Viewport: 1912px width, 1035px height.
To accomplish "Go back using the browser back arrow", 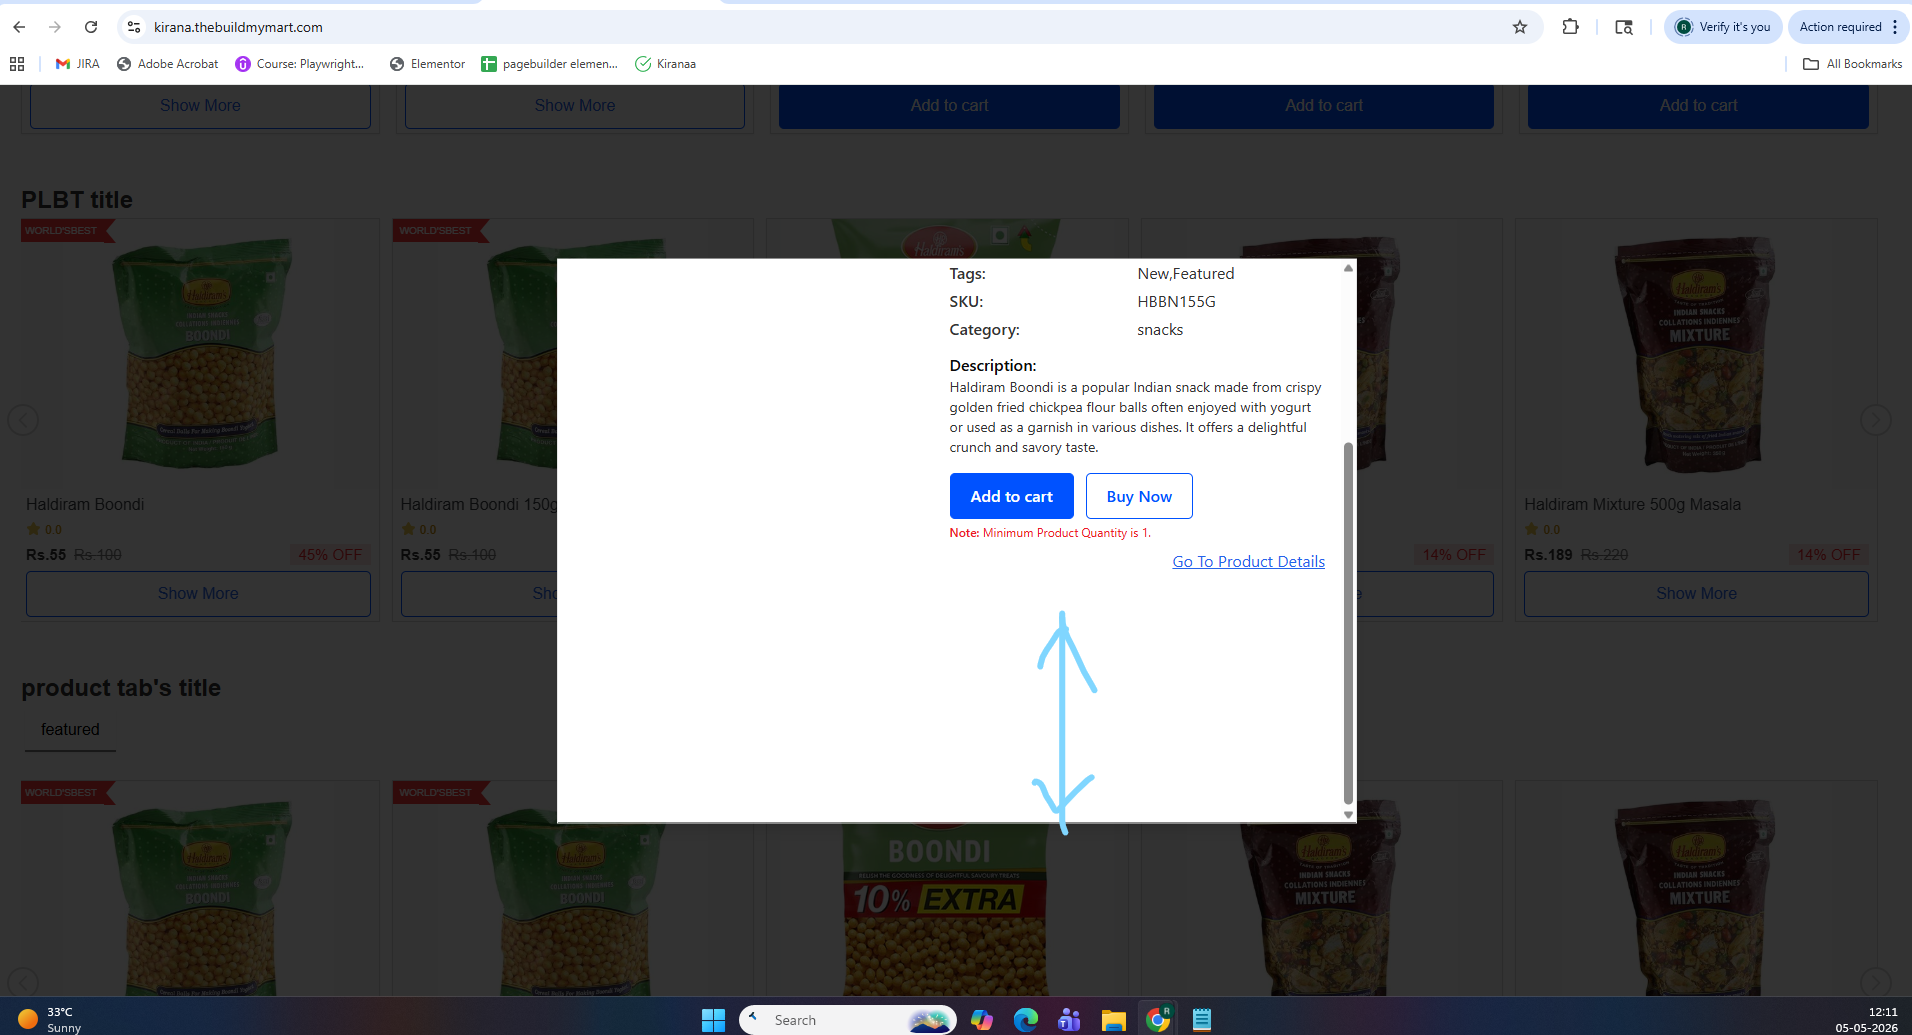I will pyautogui.click(x=20, y=27).
